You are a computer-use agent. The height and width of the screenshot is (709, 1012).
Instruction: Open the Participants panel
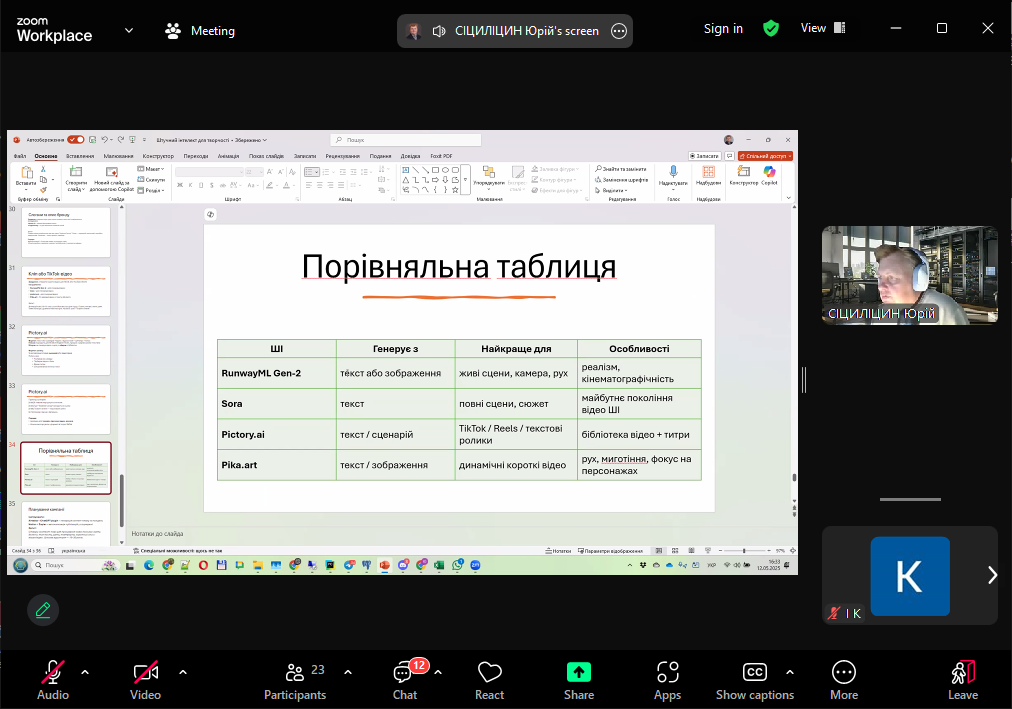pos(295,681)
